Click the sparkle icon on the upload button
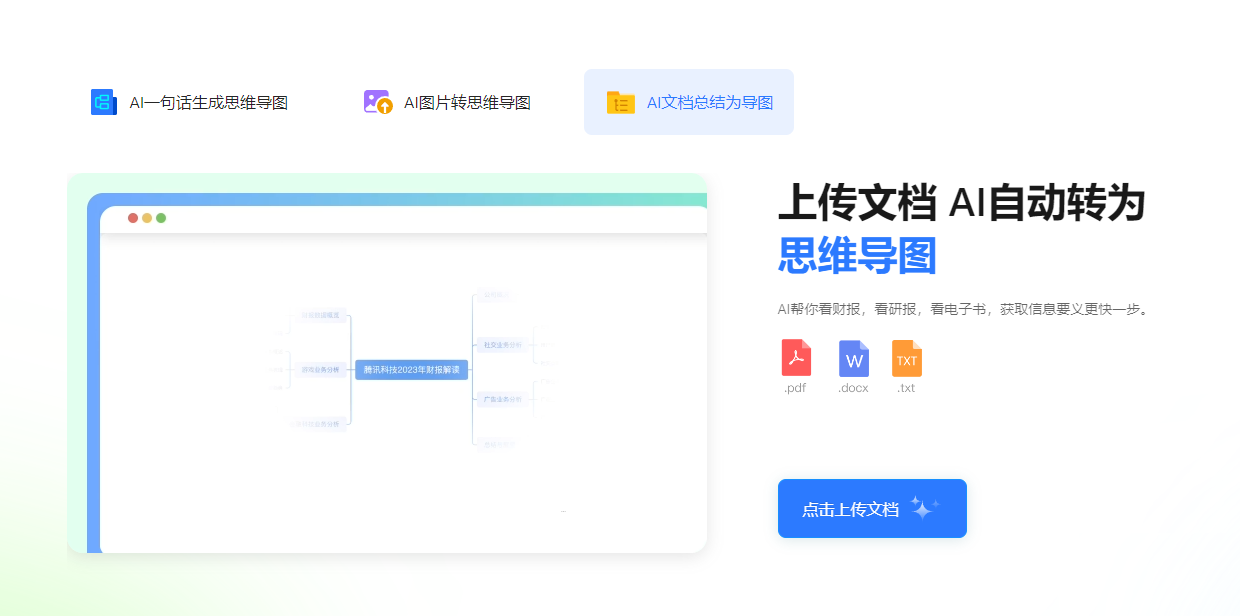 click(x=927, y=507)
